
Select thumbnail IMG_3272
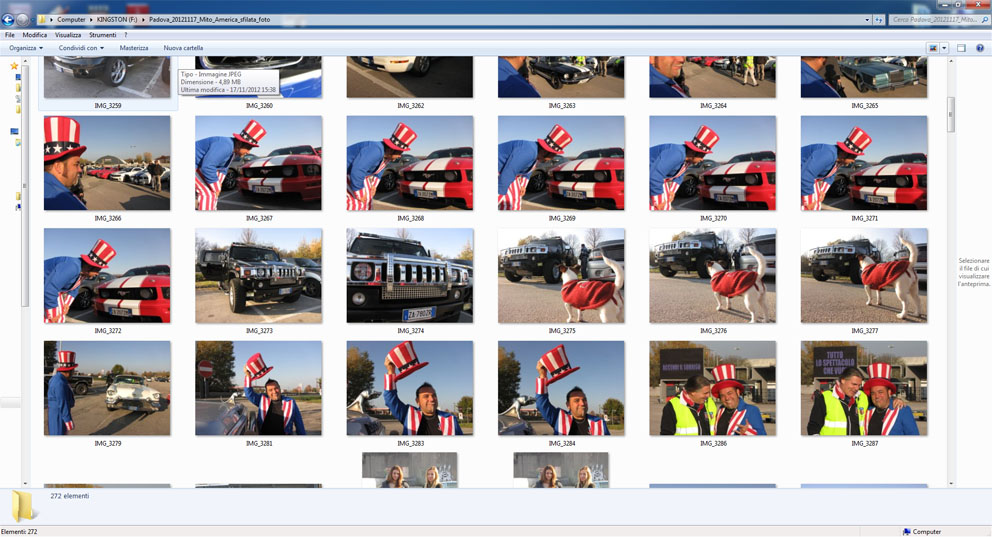[x=107, y=275]
